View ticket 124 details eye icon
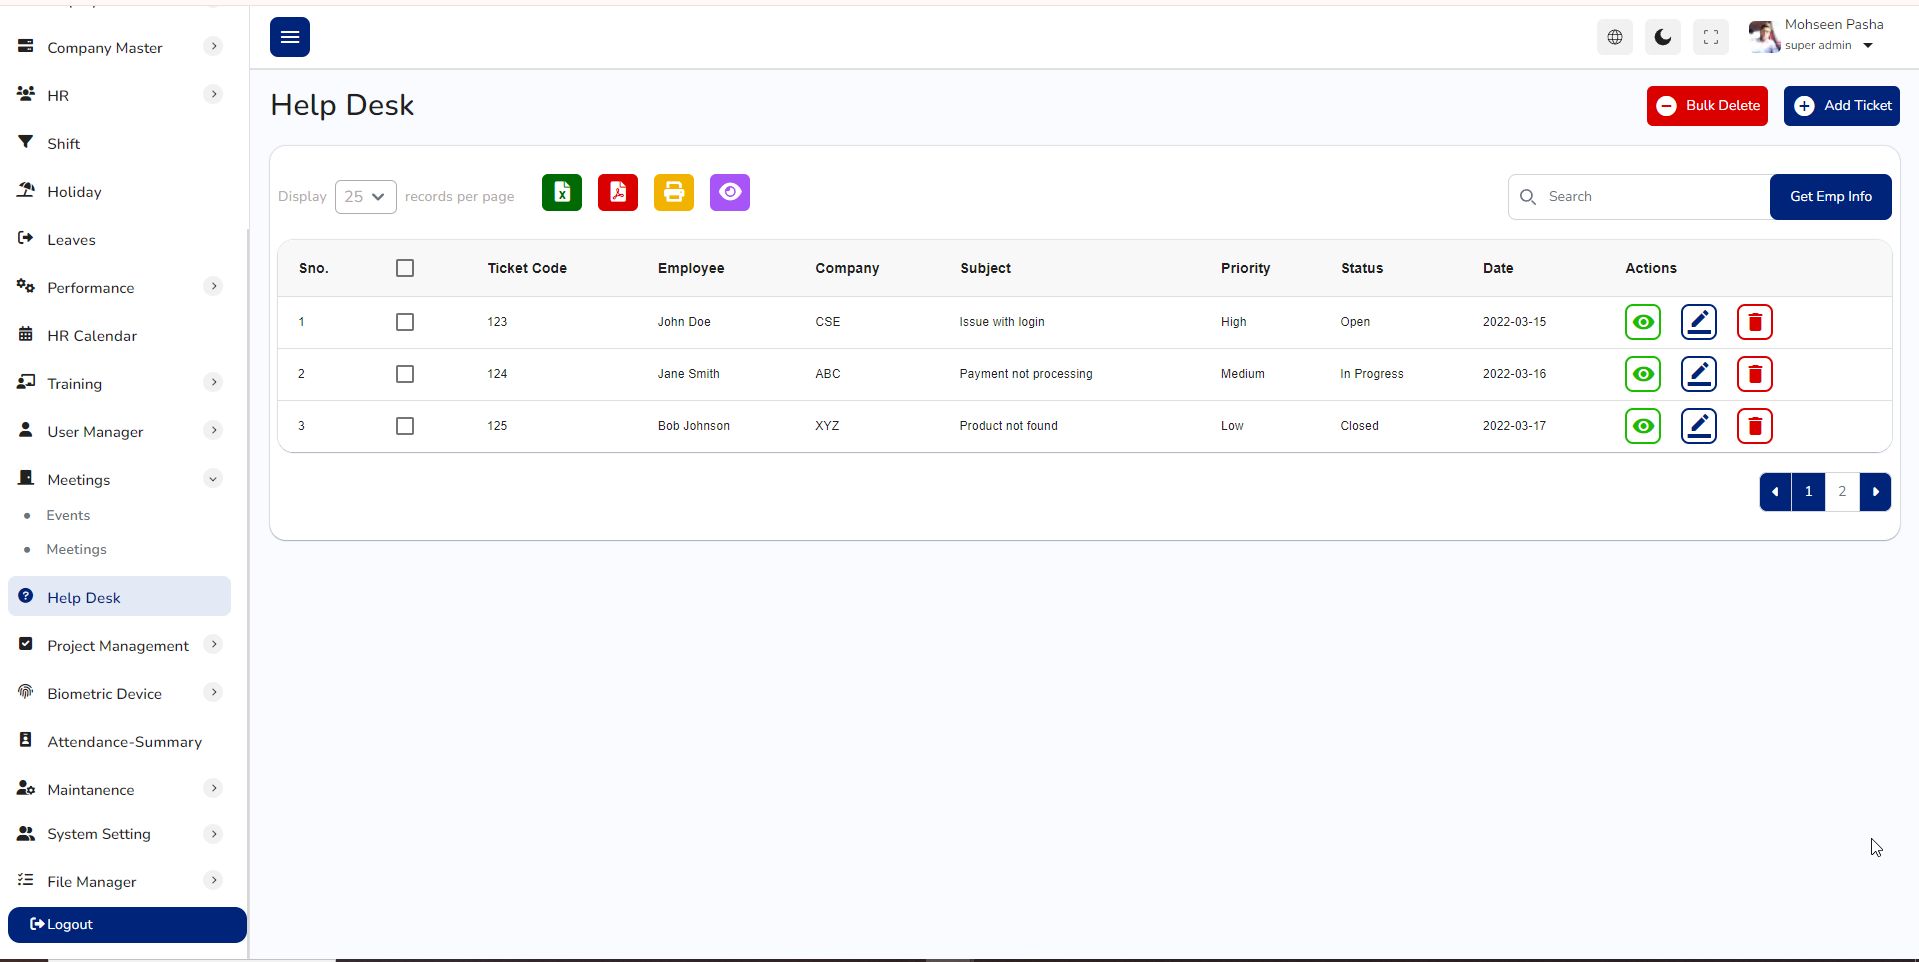 click(x=1643, y=374)
